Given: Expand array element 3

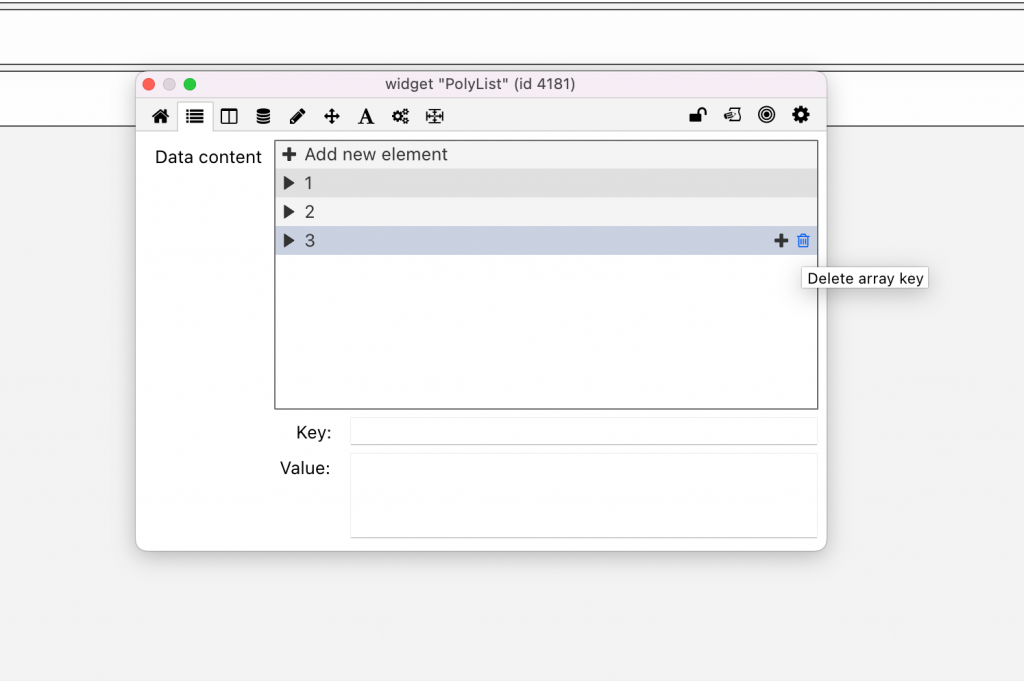Looking at the screenshot, I should tap(289, 241).
